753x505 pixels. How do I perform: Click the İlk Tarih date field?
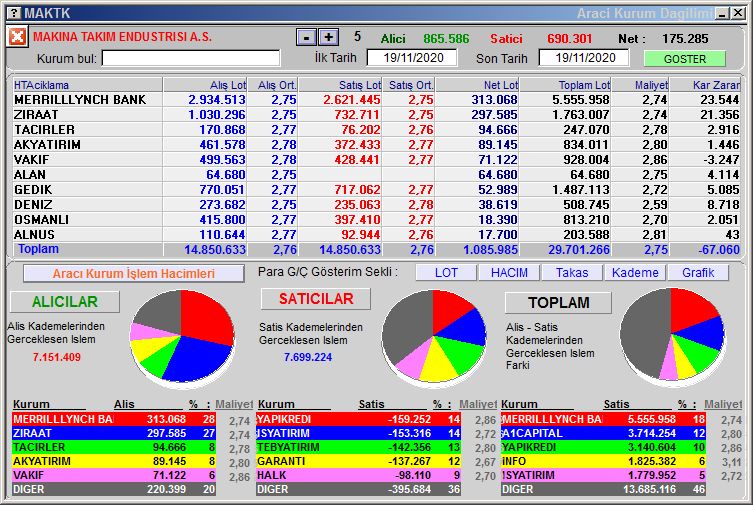tap(412, 58)
